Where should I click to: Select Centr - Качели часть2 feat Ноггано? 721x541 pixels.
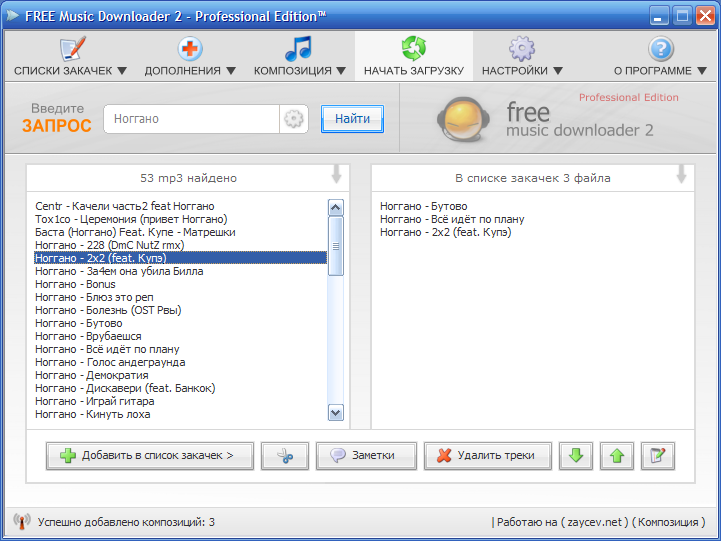pos(125,206)
